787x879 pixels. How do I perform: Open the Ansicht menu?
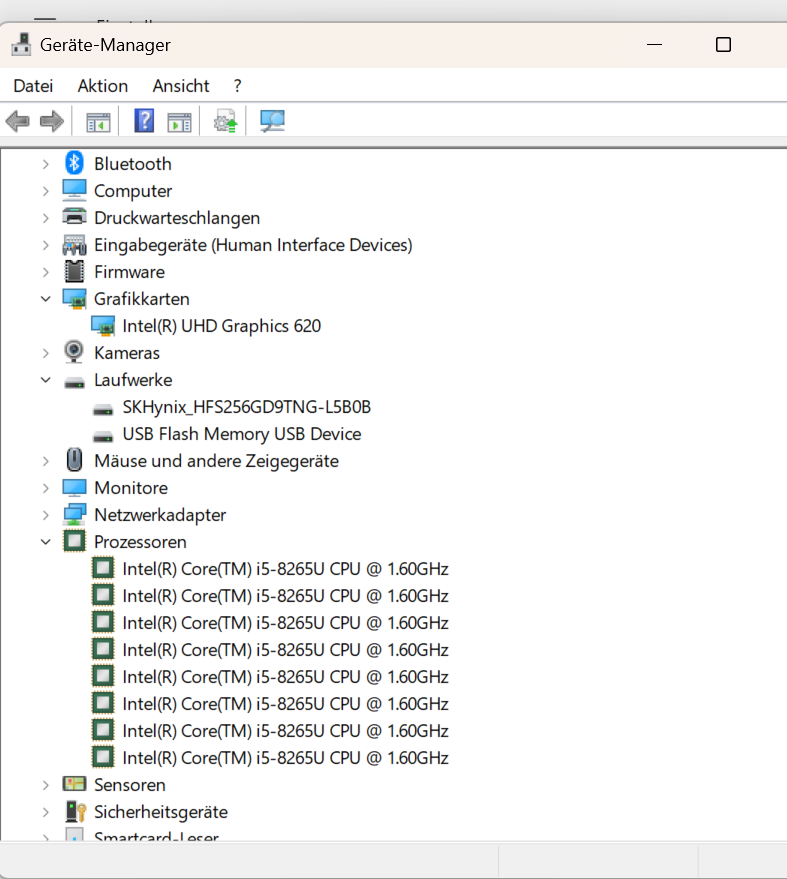(180, 86)
